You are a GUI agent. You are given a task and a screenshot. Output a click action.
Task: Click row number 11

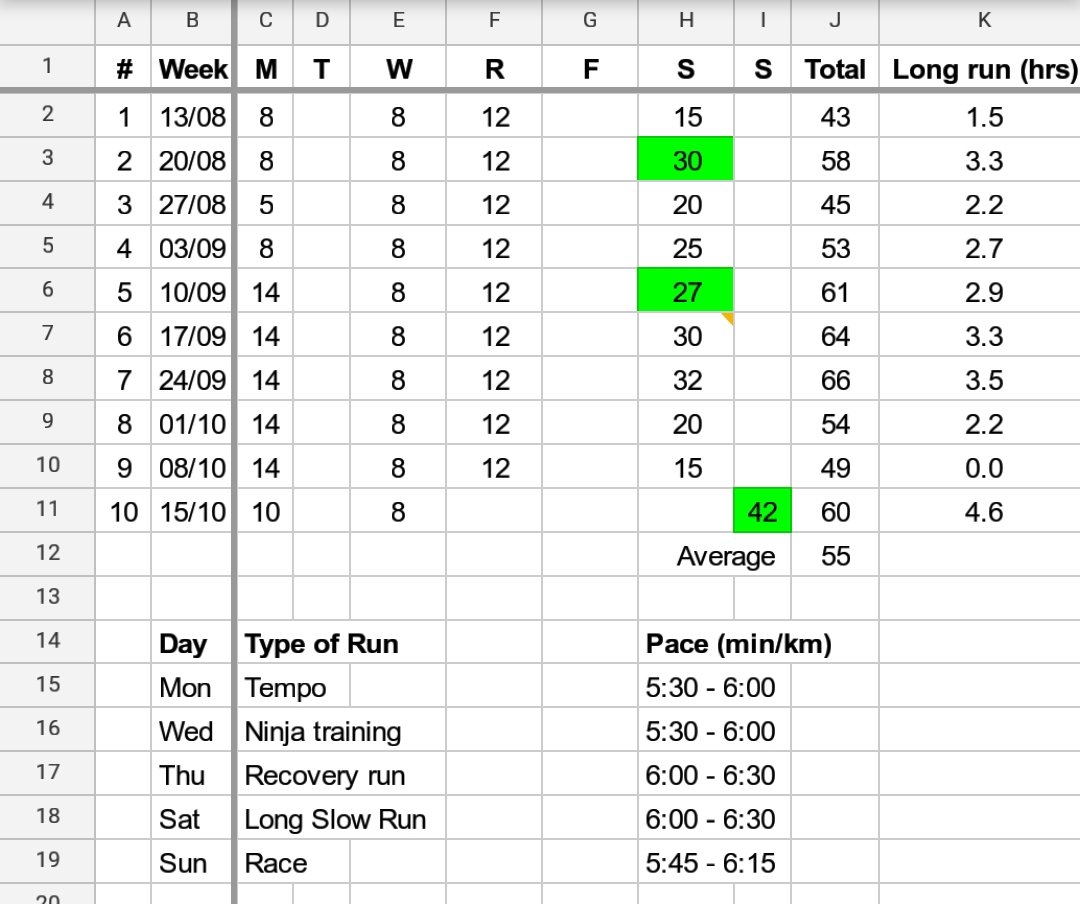[47, 511]
